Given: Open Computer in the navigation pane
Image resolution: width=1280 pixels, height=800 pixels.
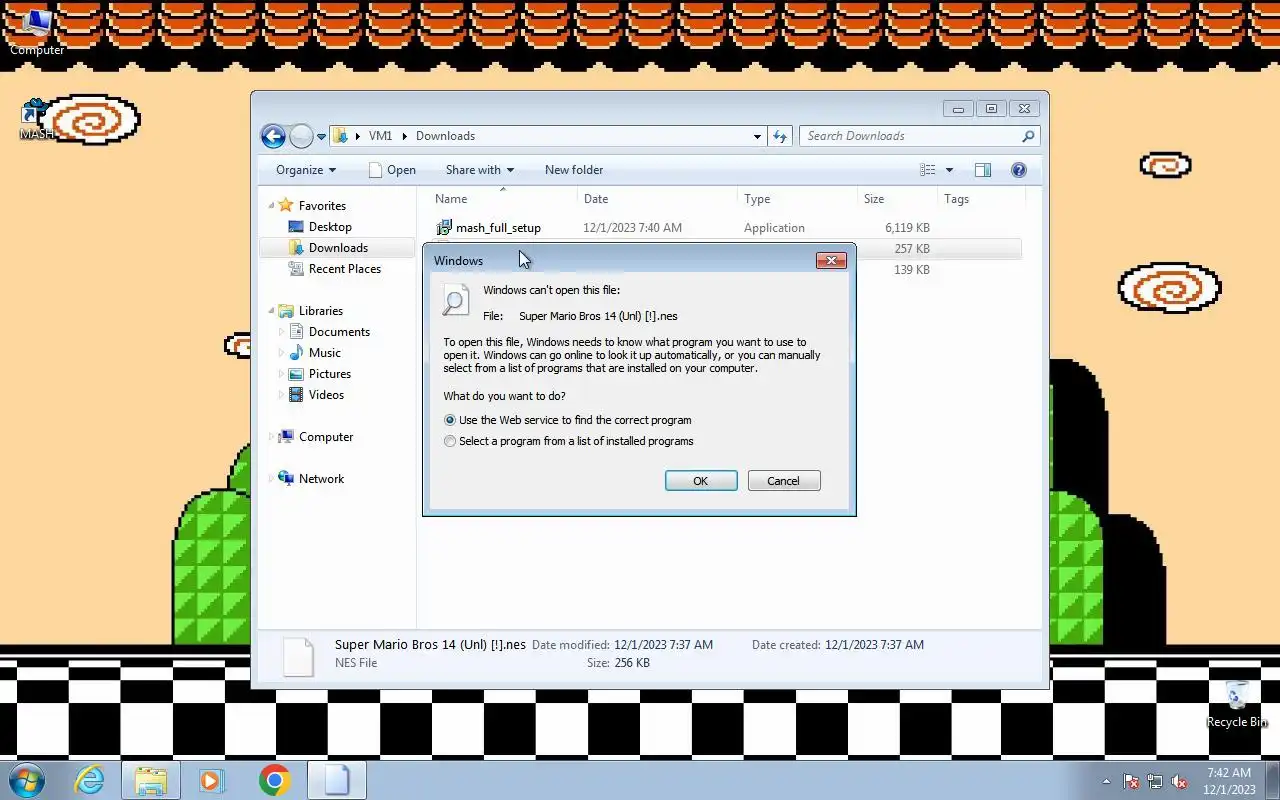Looking at the screenshot, I should click(326, 437).
